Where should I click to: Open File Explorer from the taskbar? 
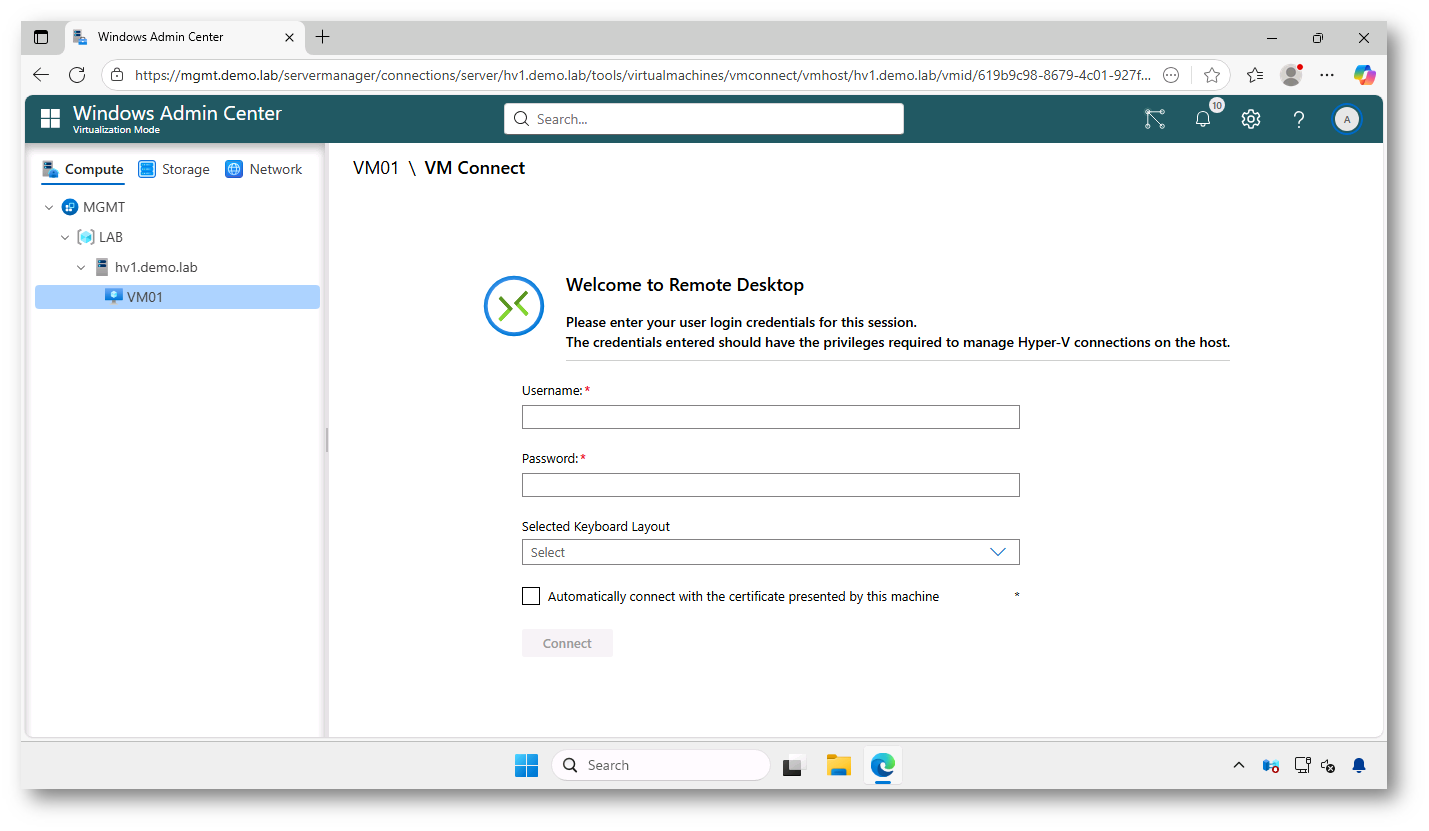(x=838, y=765)
